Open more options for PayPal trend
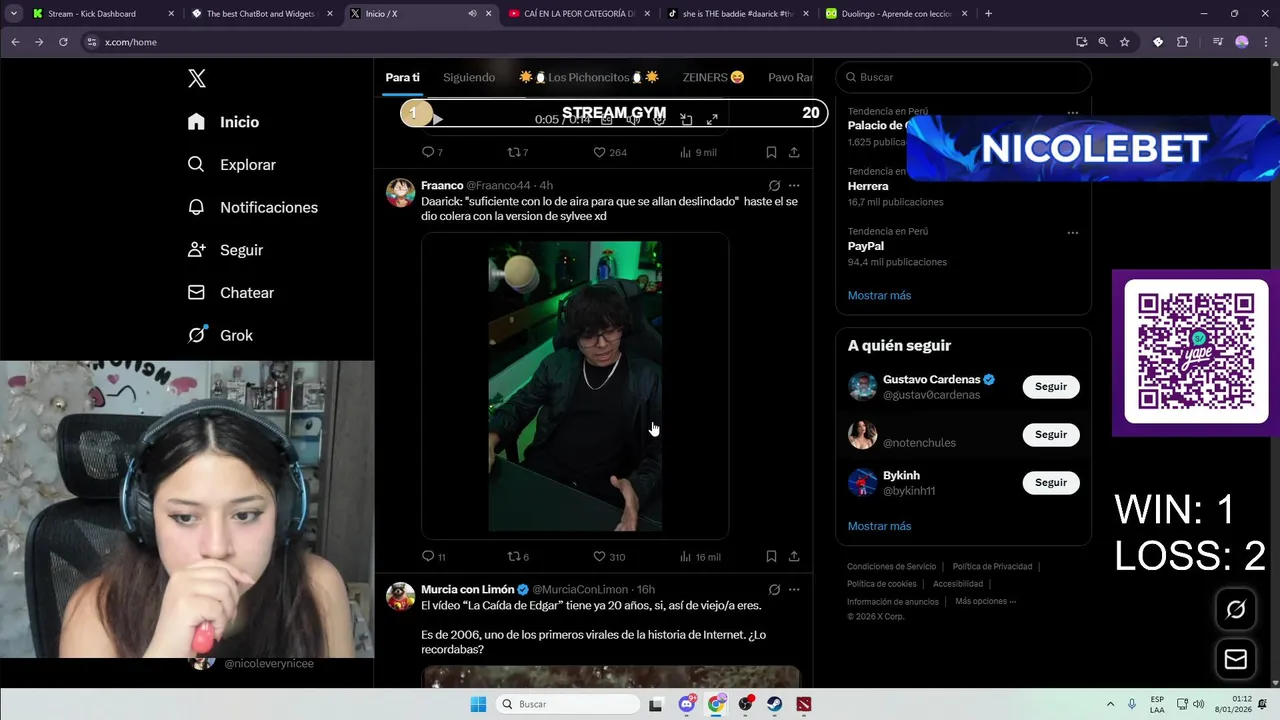The image size is (1280, 720). click(x=1073, y=232)
